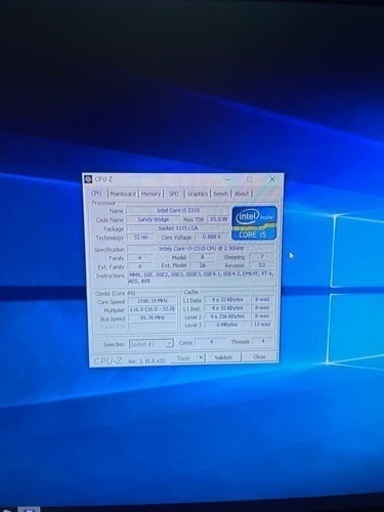Click the Close button at bottom
This screenshot has width=384, height=512.
tap(259, 357)
